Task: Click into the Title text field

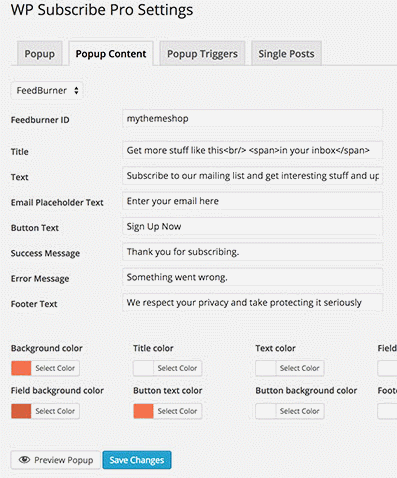Action: (252, 150)
